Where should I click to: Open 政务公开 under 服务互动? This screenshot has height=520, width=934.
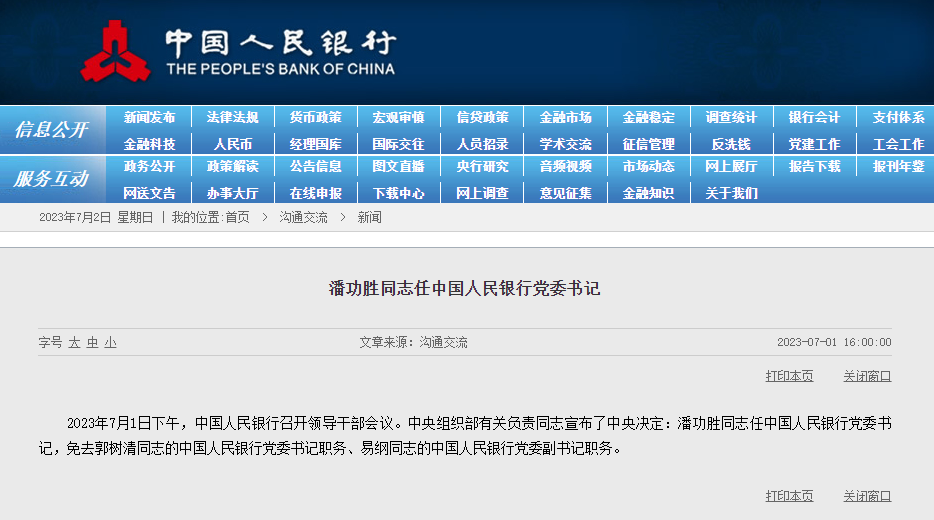pos(149,166)
